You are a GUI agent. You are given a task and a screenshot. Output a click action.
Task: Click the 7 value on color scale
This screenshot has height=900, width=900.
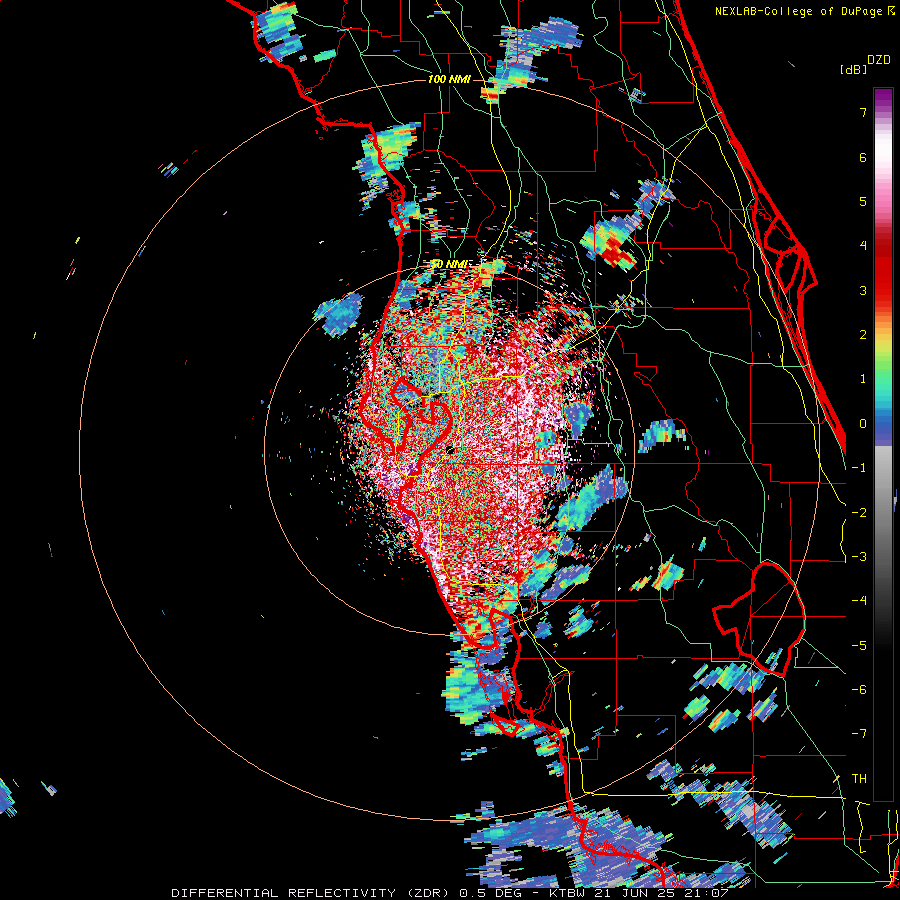(x=863, y=112)
